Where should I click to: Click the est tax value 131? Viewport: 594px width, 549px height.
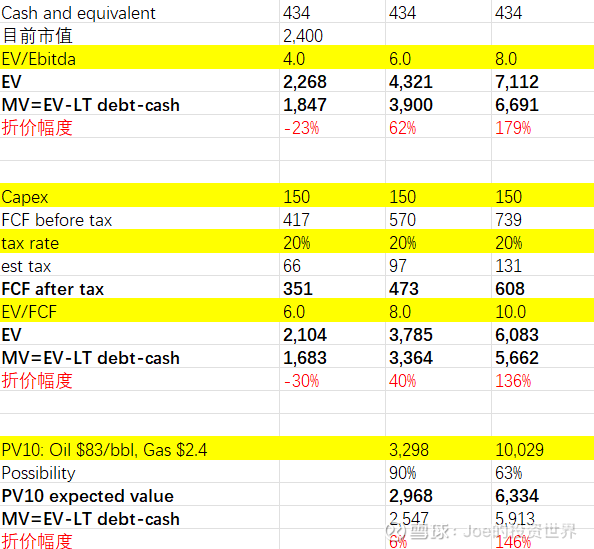click(x=542, y=266)
